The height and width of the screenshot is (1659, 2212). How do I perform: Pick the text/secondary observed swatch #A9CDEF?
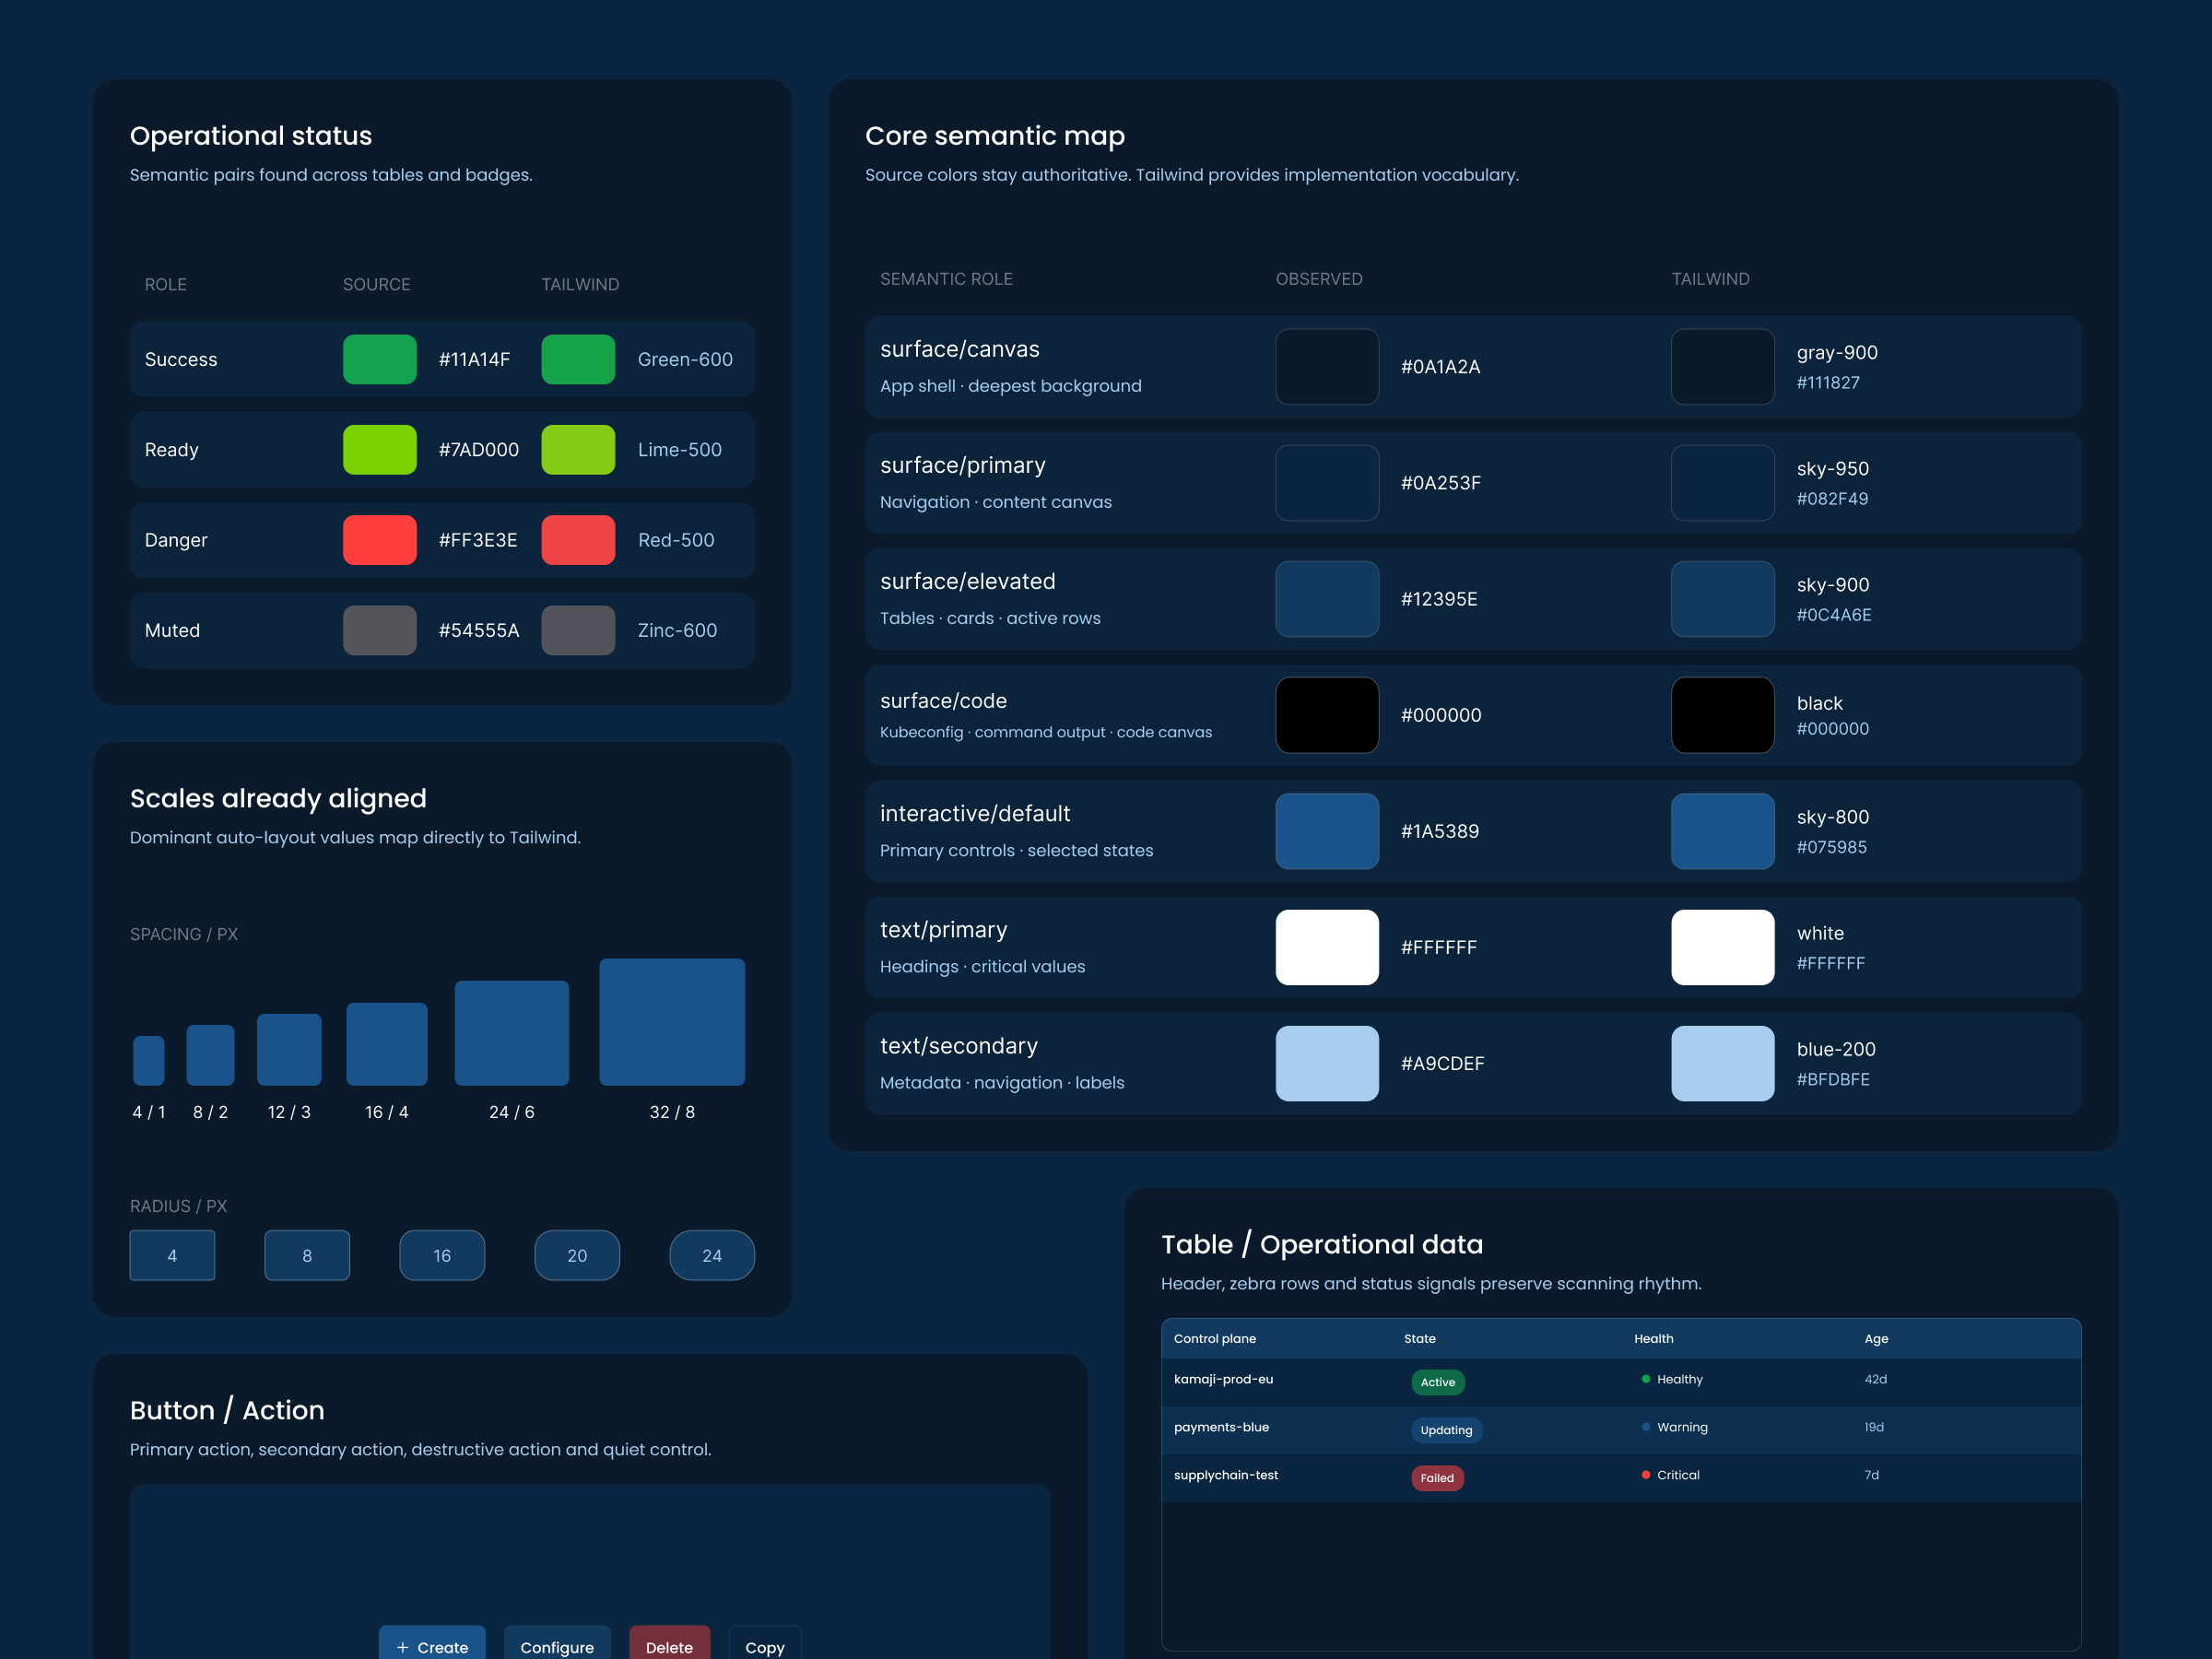(1327, 1063)
